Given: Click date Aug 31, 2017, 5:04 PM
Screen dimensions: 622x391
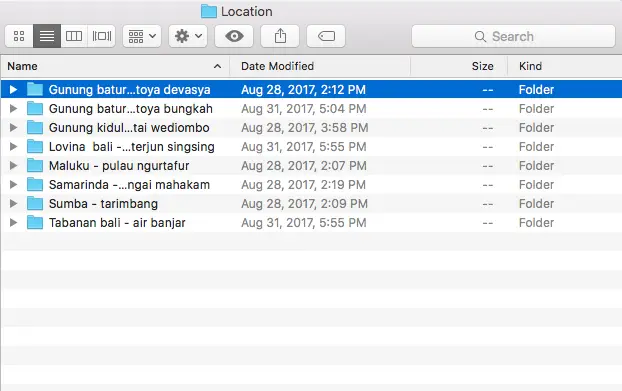Looking at the screenshot, I should (x=304, y=109).
